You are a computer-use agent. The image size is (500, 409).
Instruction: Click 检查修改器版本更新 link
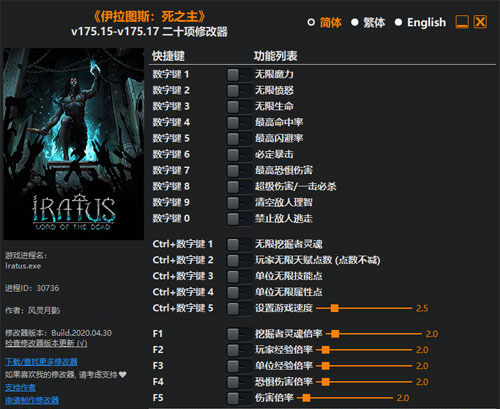coord(46,343)
